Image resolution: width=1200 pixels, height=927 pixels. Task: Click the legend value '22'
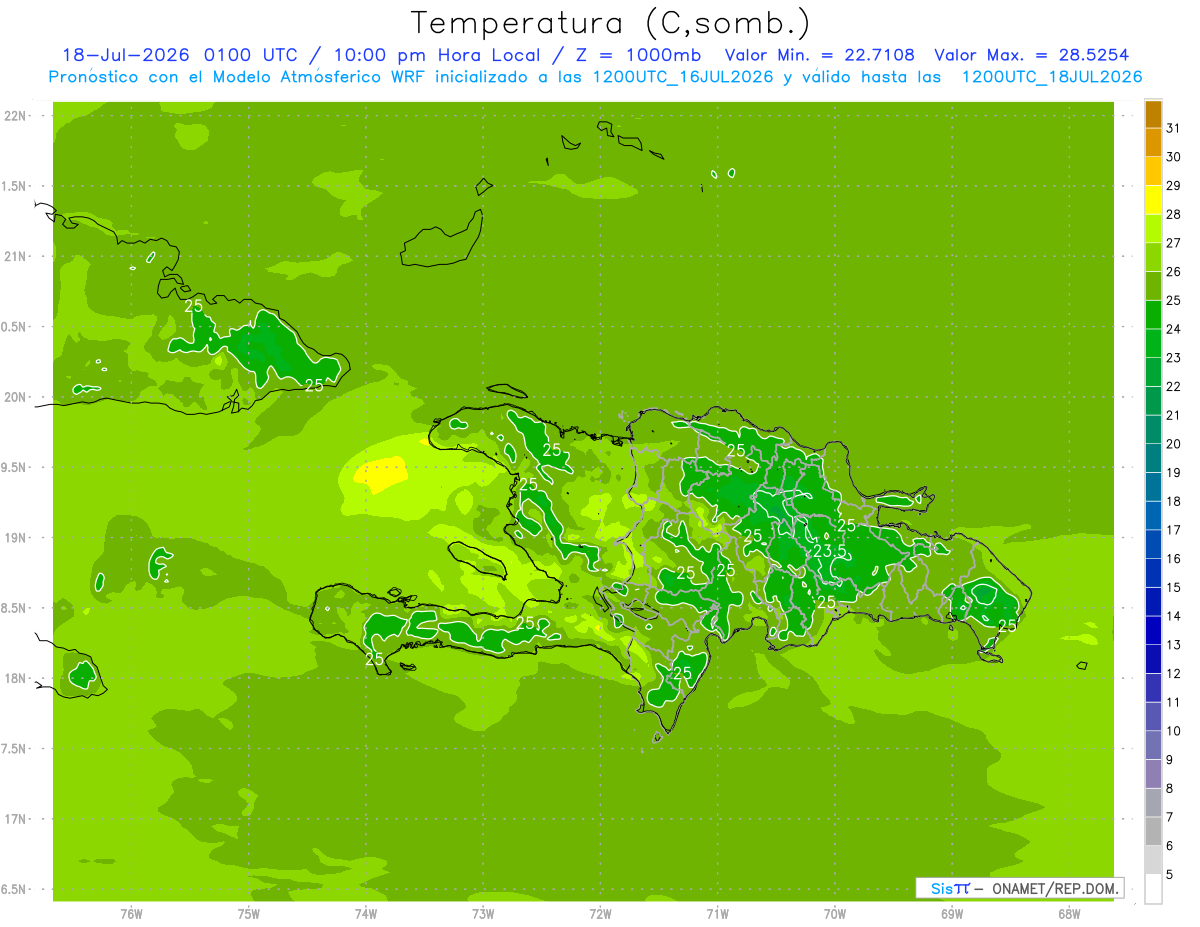coord(1173,386)
